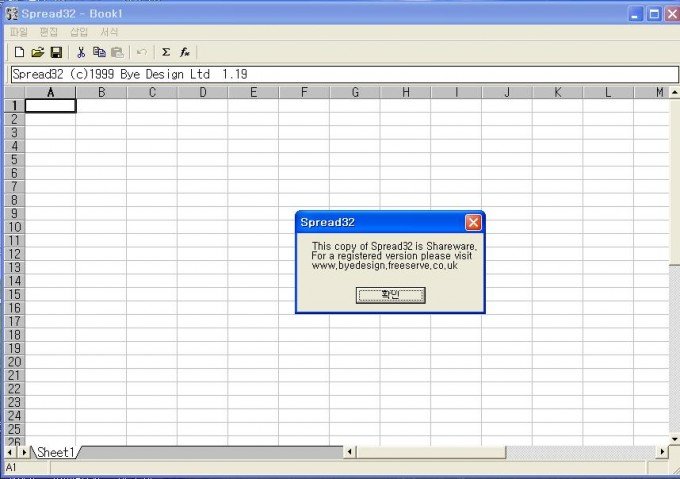The height and width of the screenshot is (479, 680).
Task: Click the horizontal scrollbar thumb
Action: coord(431,452)
